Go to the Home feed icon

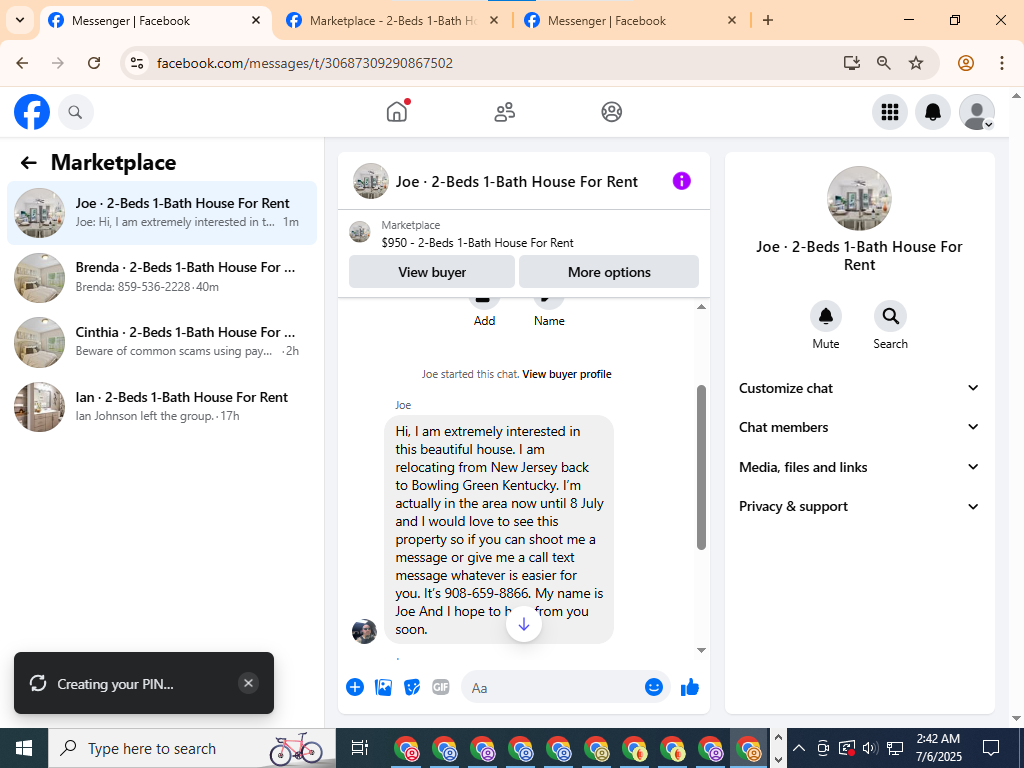tap(397, 112)
